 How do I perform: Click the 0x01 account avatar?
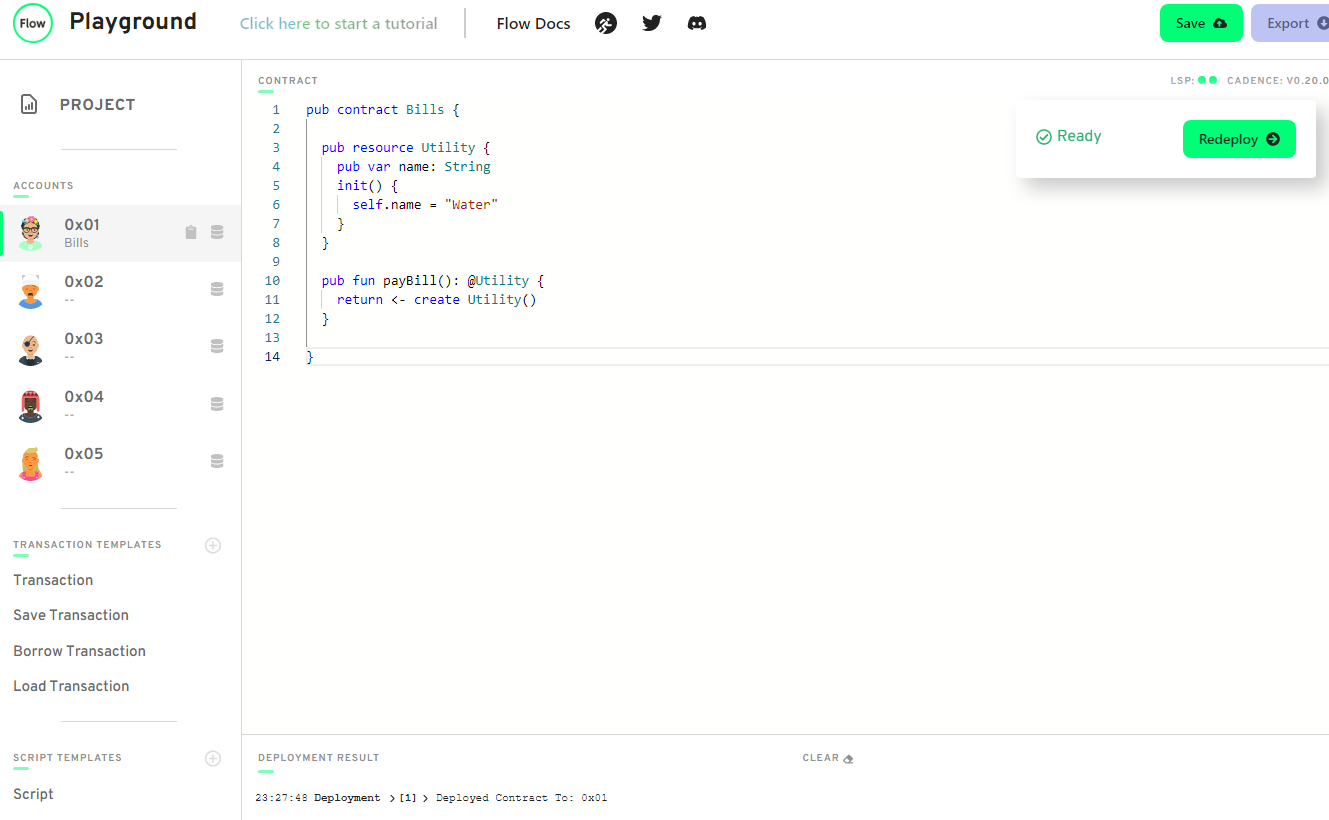(31, 233)
